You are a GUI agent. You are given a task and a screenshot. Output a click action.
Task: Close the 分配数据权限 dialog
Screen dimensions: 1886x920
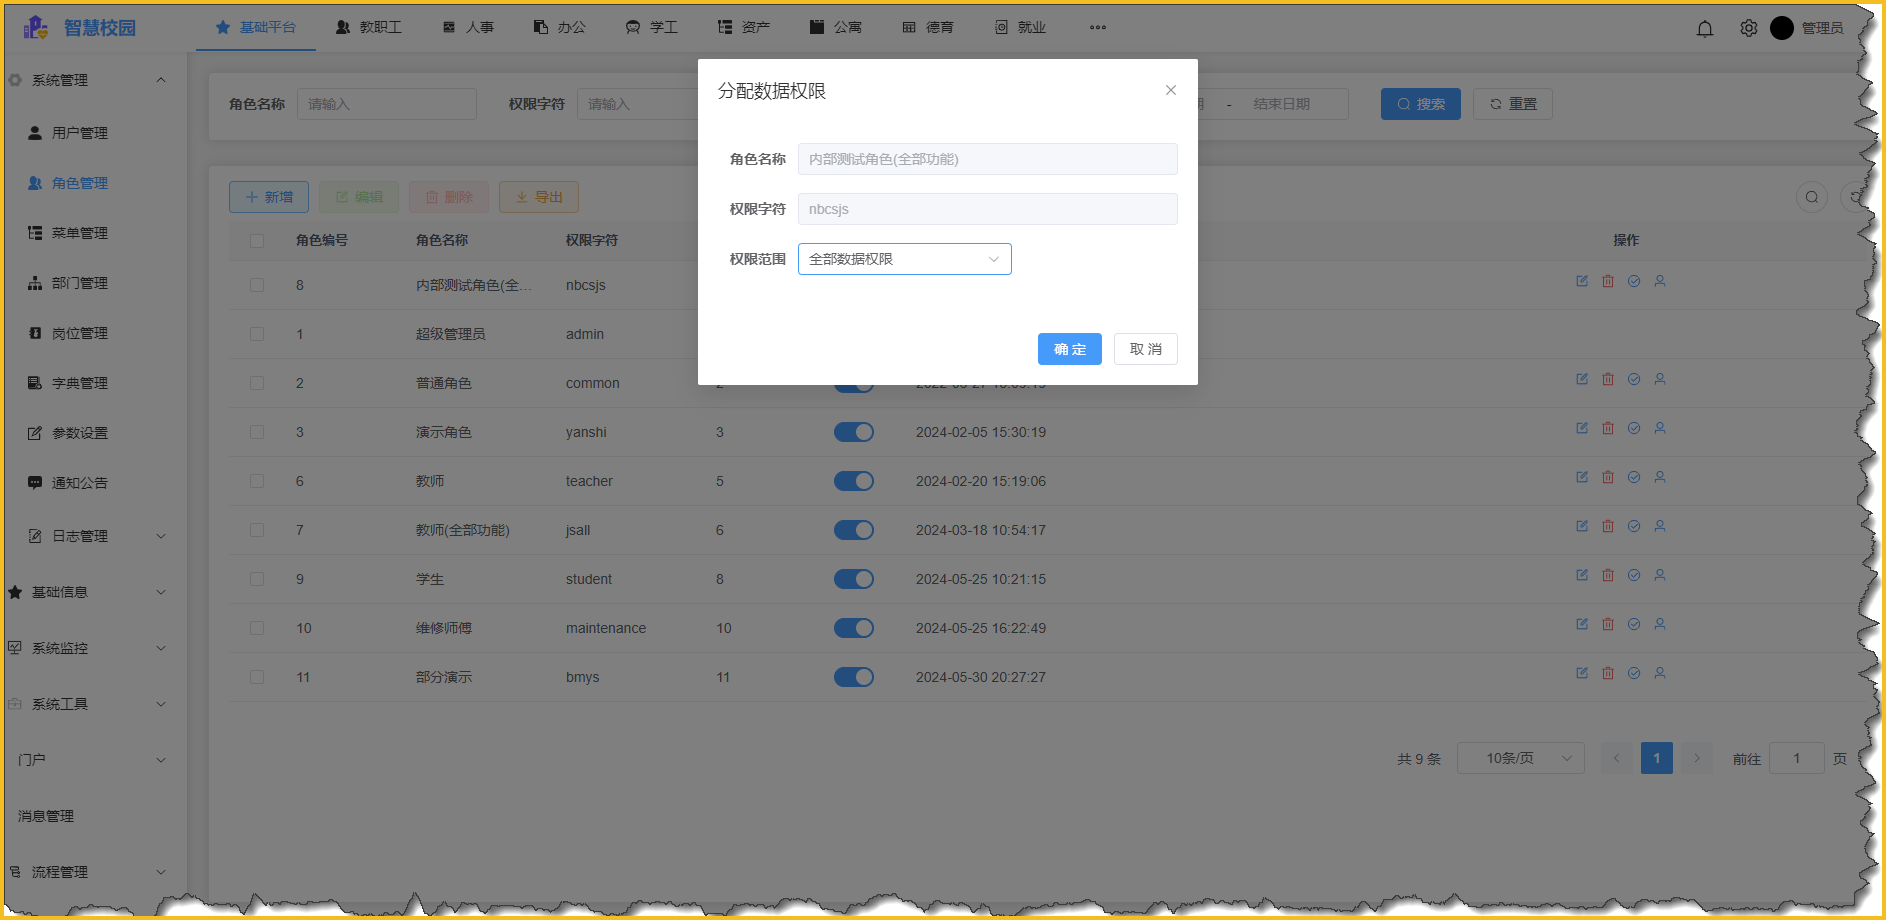[x=1170, y=91]
